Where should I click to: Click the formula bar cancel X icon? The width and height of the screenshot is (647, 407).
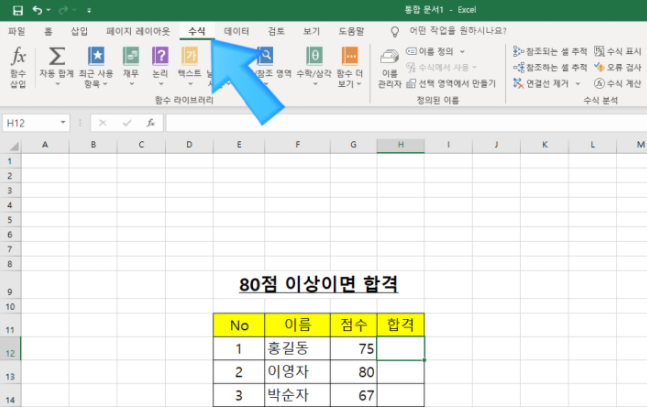coord(103,123)
